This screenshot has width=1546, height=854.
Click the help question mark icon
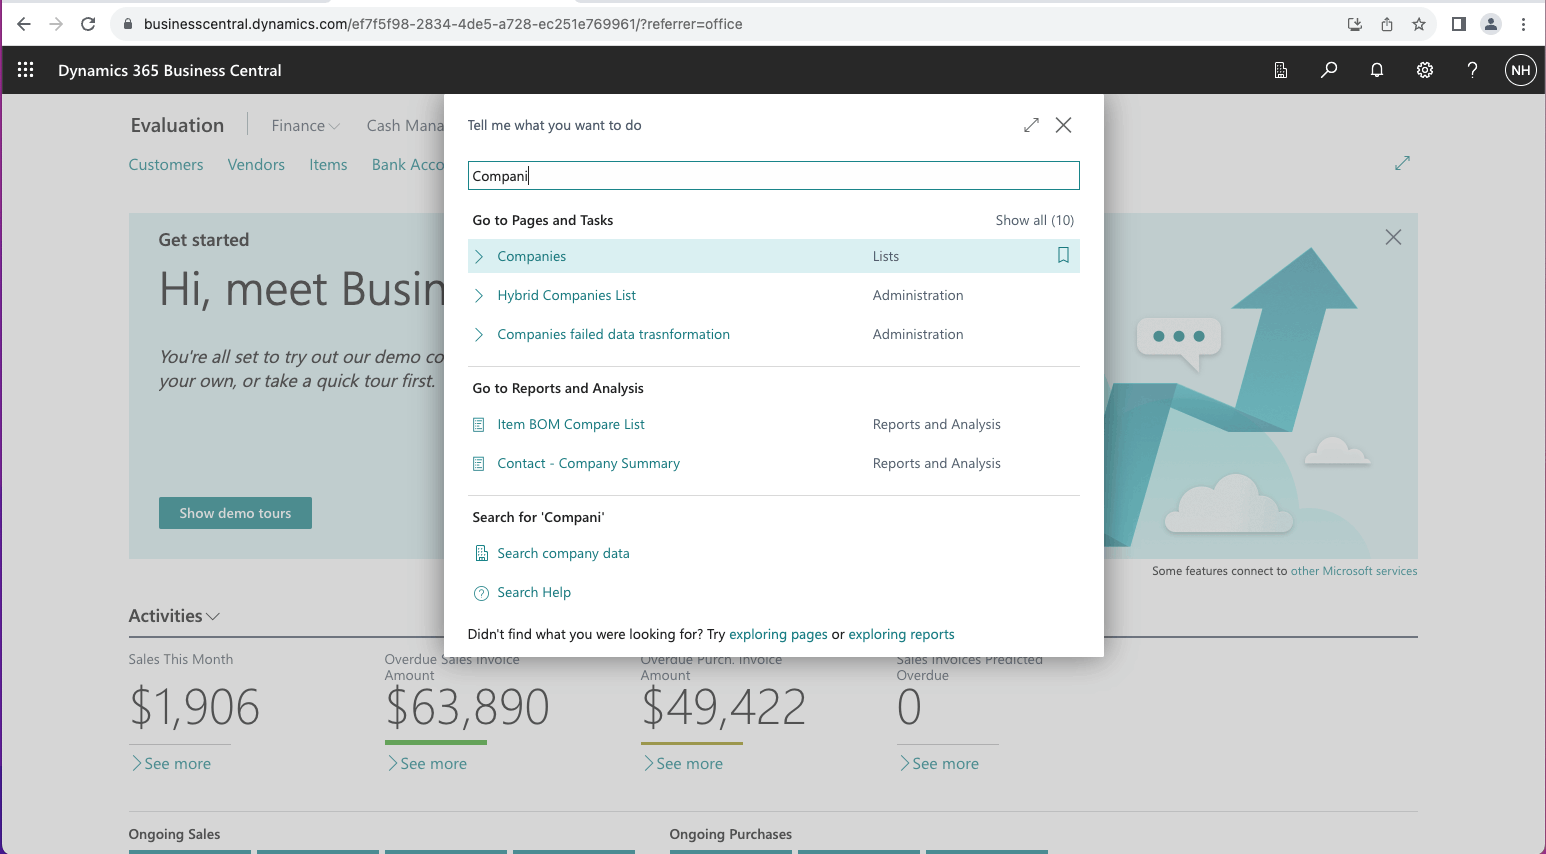1472,70
